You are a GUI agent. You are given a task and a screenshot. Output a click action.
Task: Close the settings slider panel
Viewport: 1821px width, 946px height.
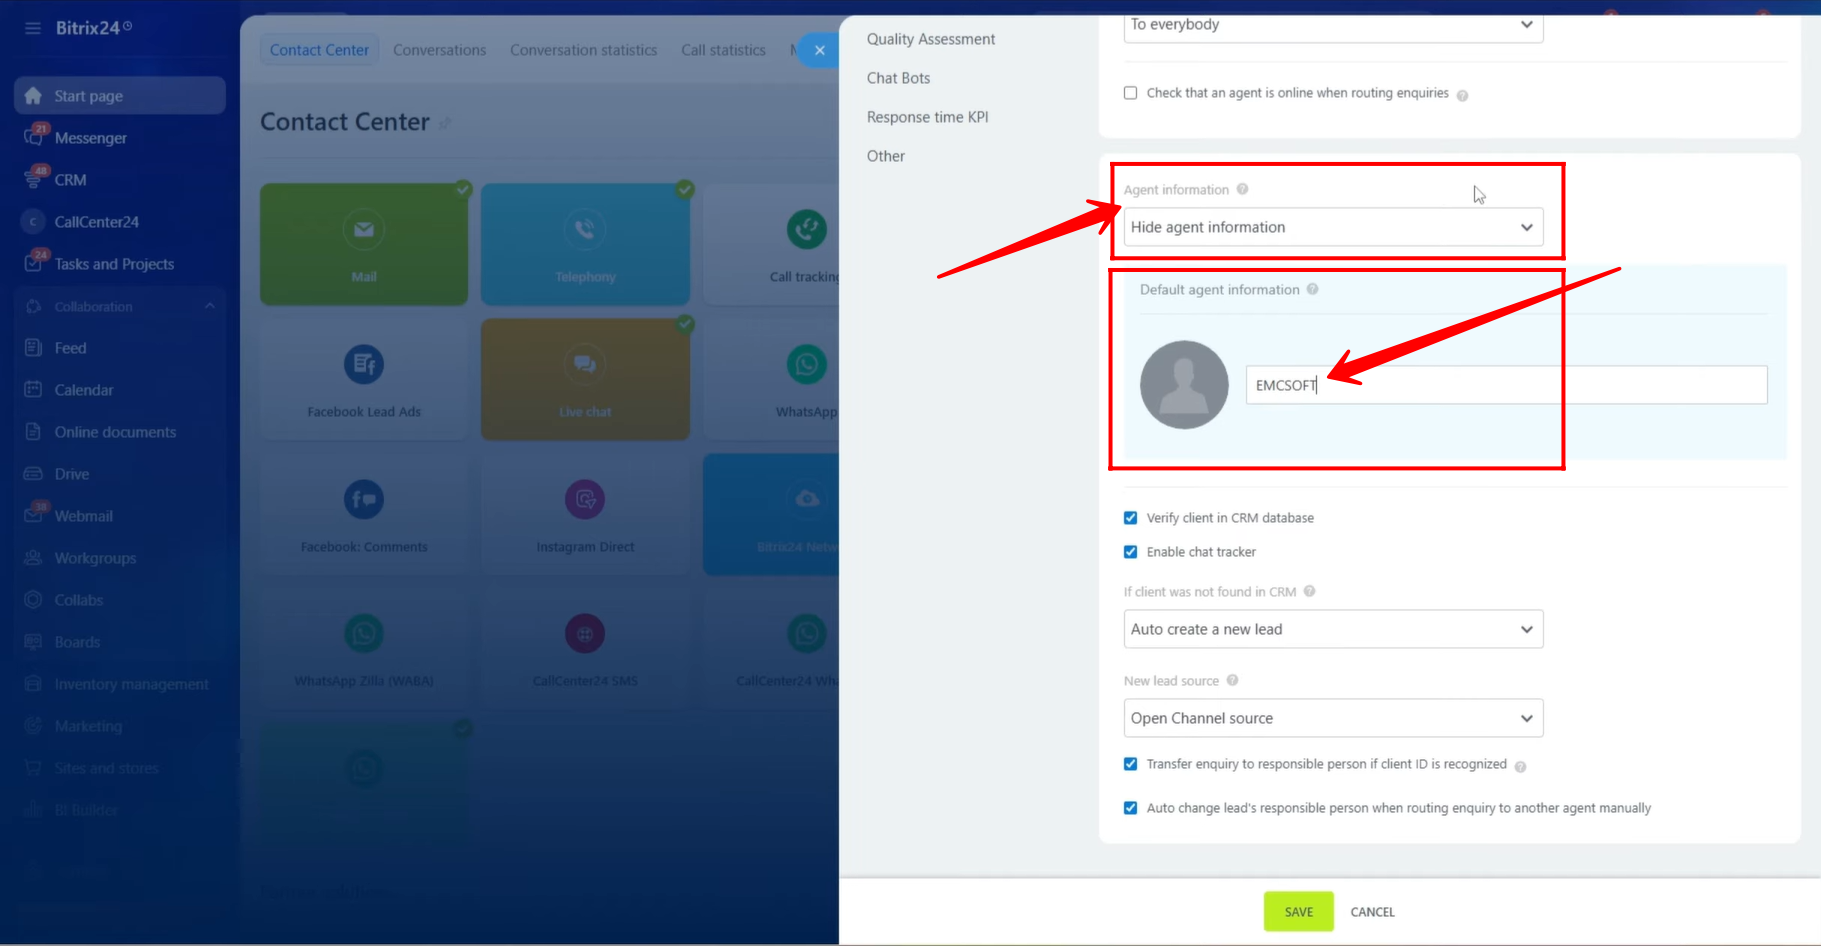pos(819,50)
